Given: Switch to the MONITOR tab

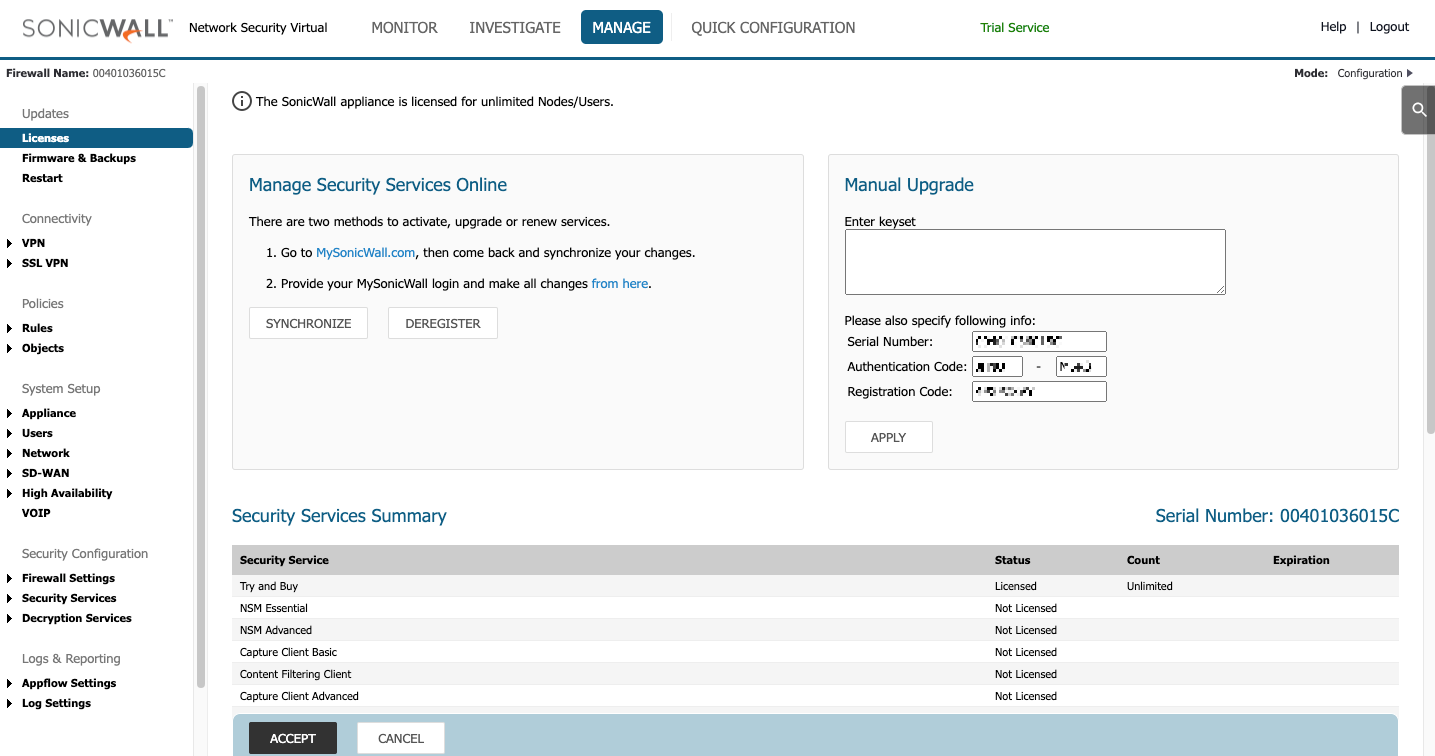Looking at the screenshot, I should pos(404,28).
